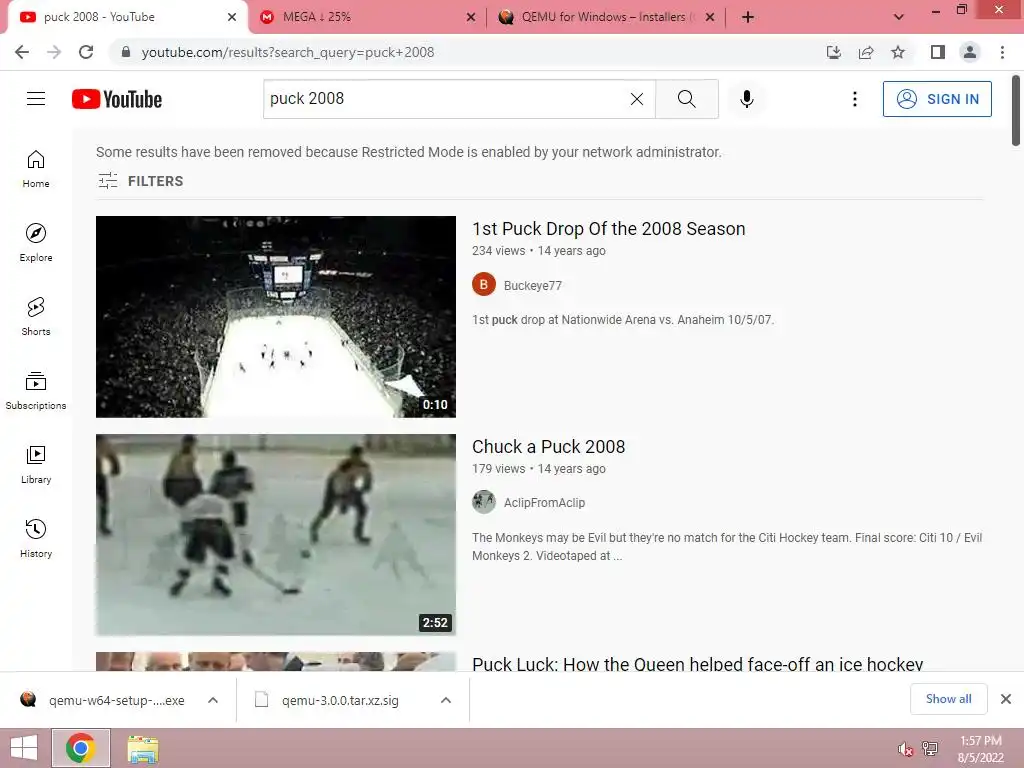
Task: Click the page vertical scrollbar
Action: pyautogui.click(x=1016, y=110)
